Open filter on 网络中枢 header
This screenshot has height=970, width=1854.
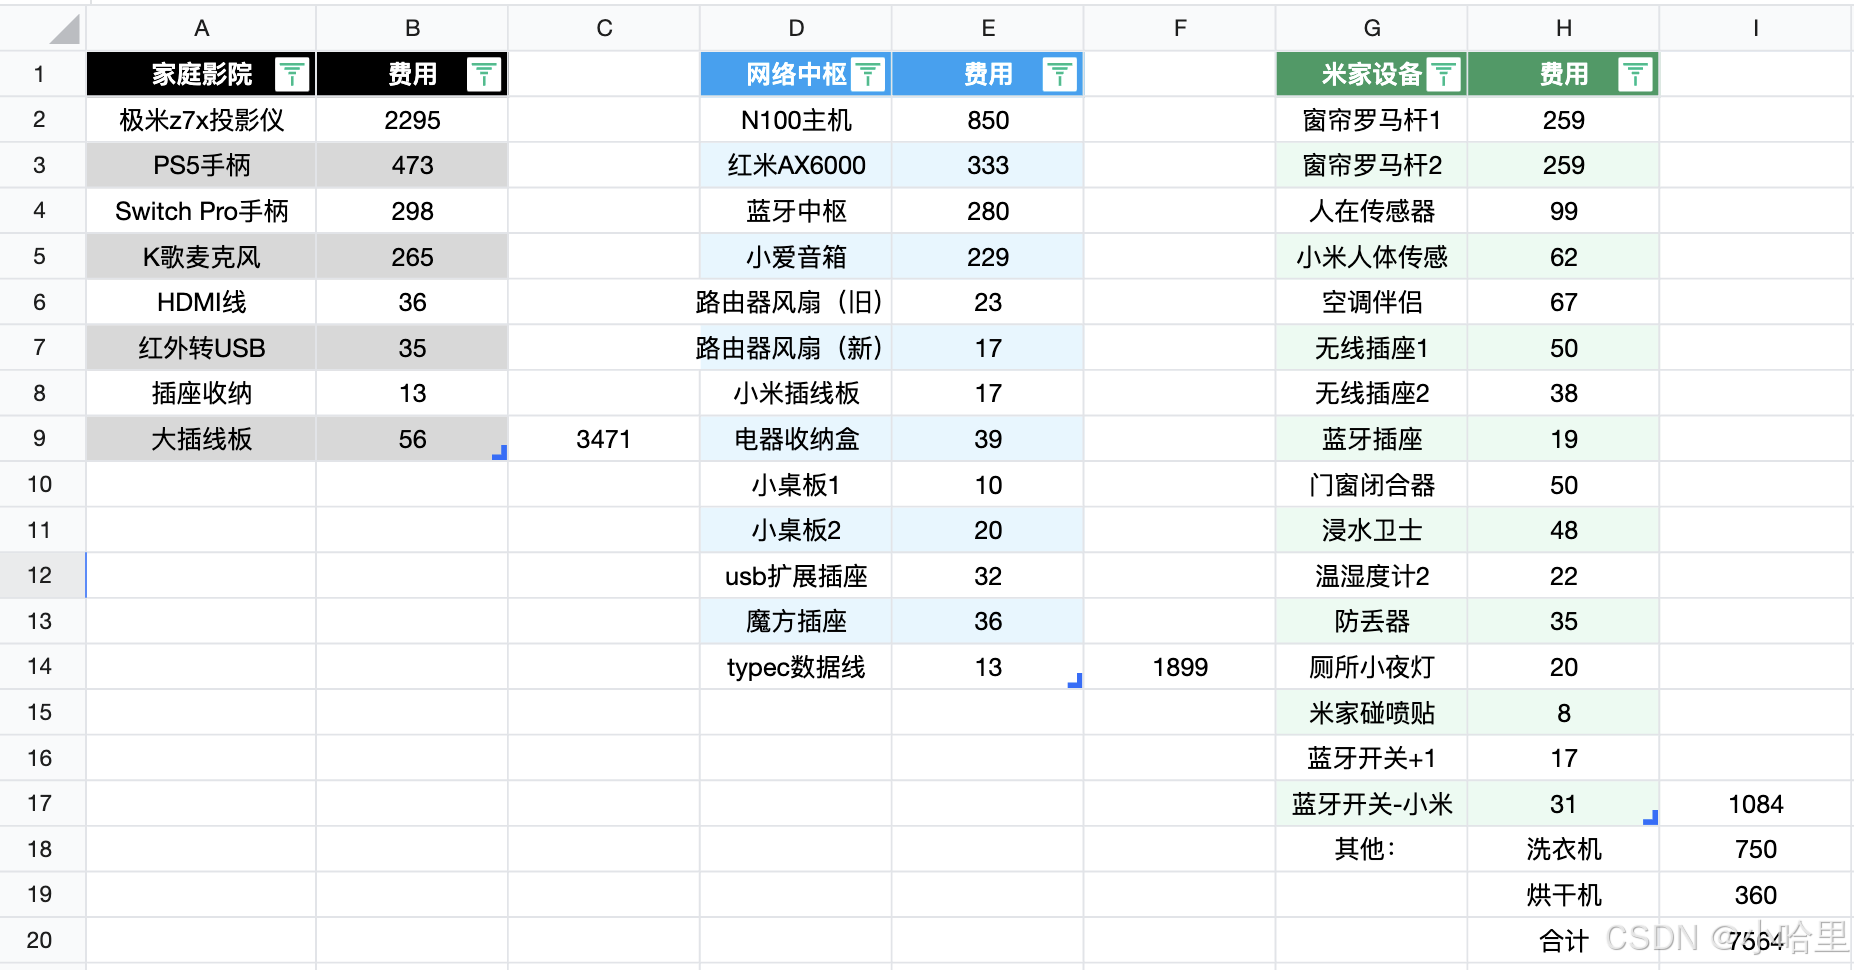pyautogui.click(x=868, y=74)
